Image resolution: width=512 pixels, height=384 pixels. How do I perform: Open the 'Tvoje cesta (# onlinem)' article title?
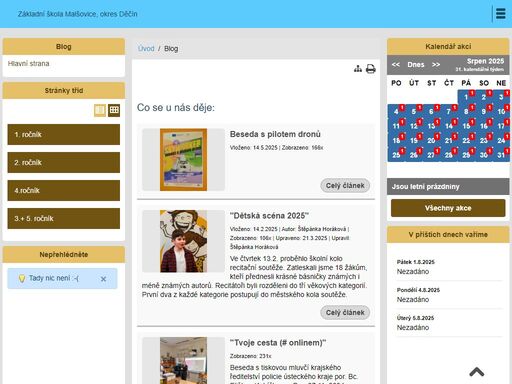click(278, 343)
